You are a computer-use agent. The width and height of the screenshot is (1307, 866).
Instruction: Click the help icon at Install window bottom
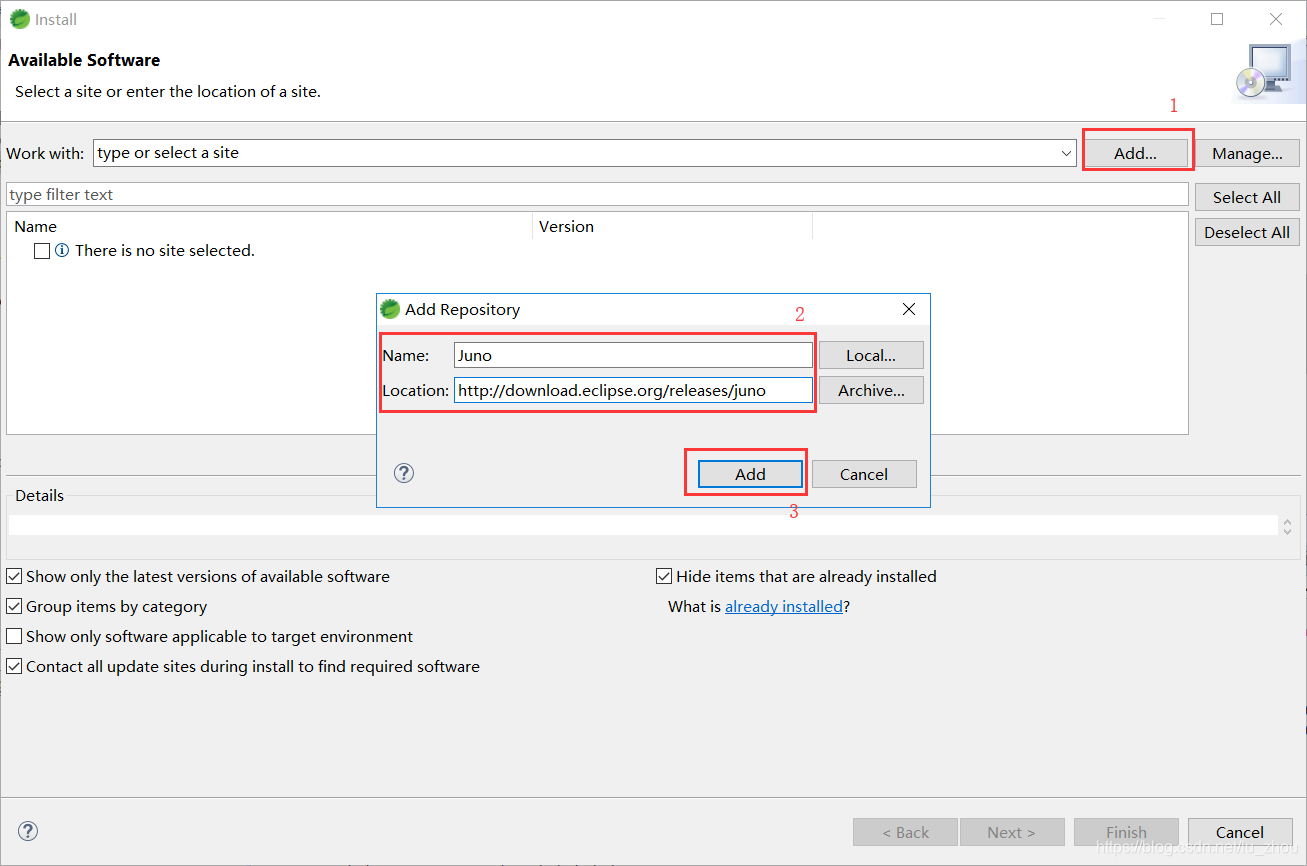28,831
